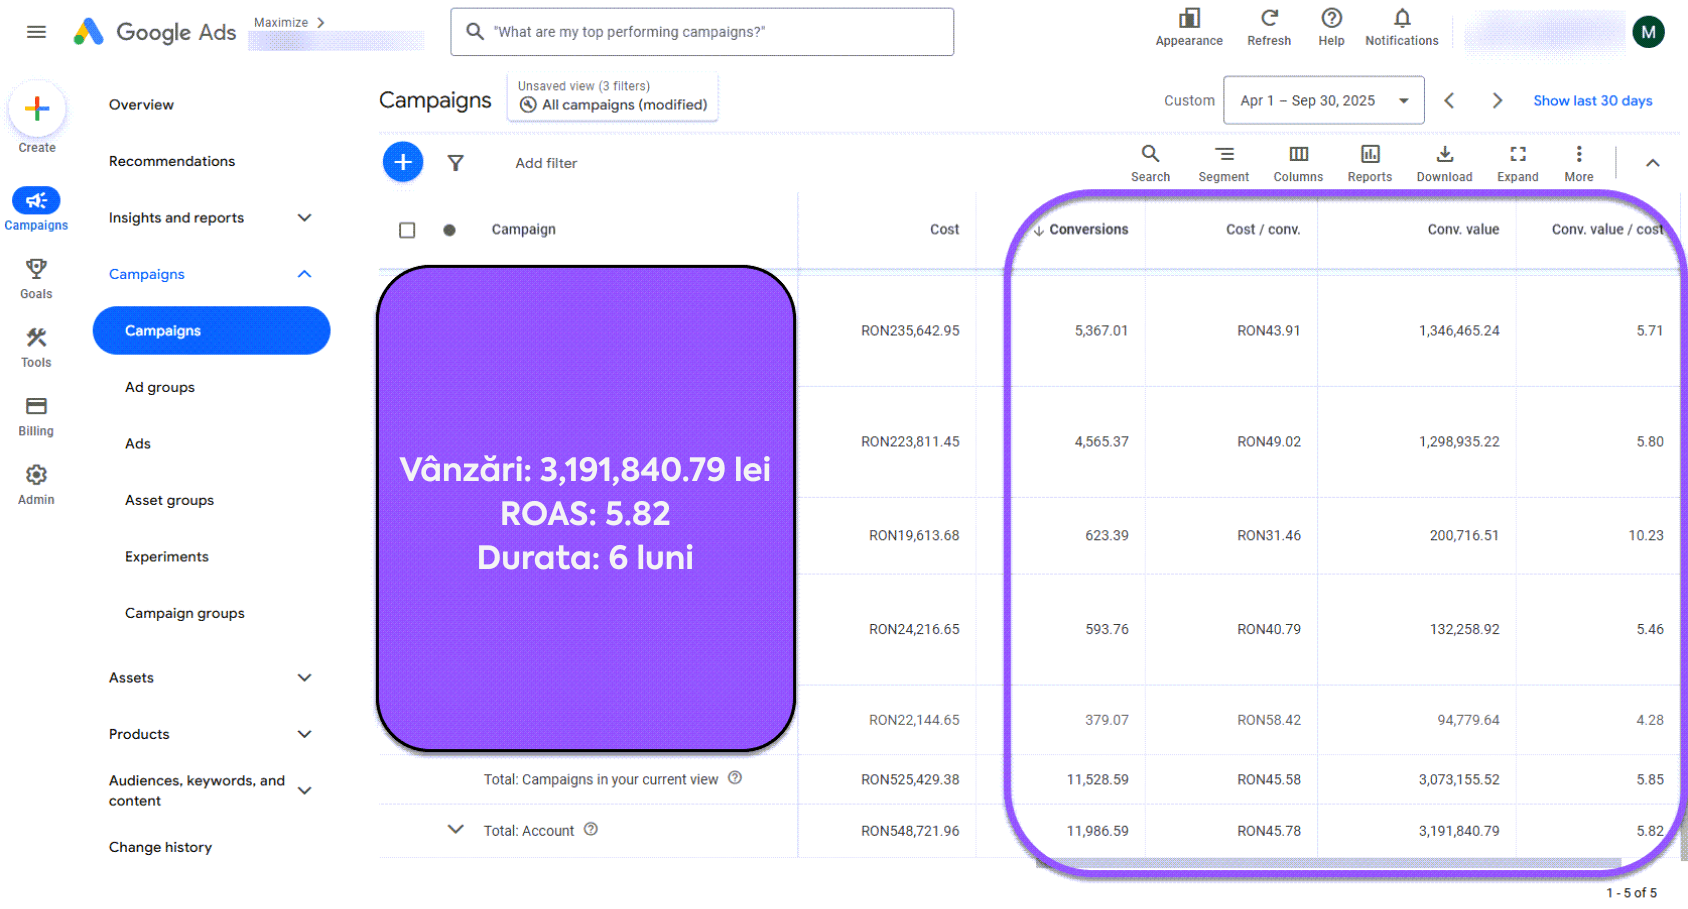This screenshot has height=909, width=1688.
Task: Expand the Total: Account row
Action: 456,829
